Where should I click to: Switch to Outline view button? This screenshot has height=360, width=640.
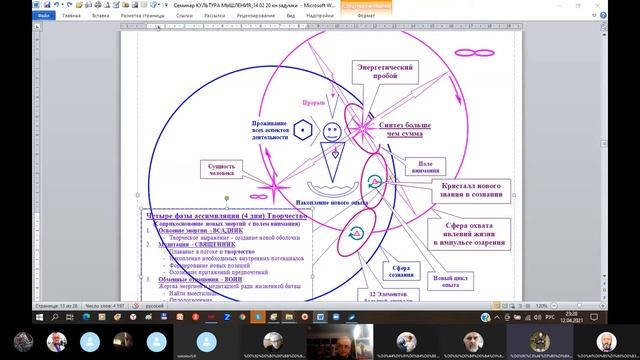[520, 306]
